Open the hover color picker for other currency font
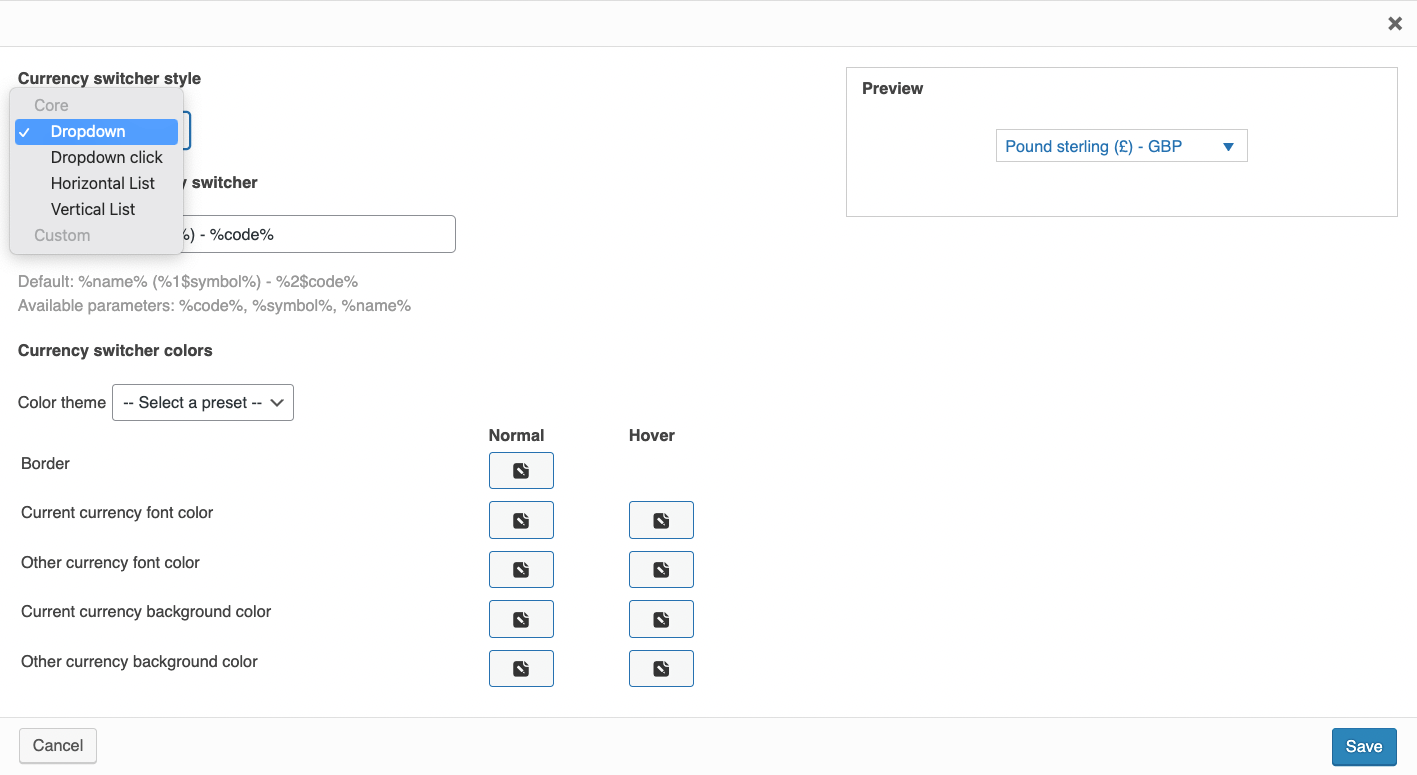1417x775 pixels. point(661,569)
